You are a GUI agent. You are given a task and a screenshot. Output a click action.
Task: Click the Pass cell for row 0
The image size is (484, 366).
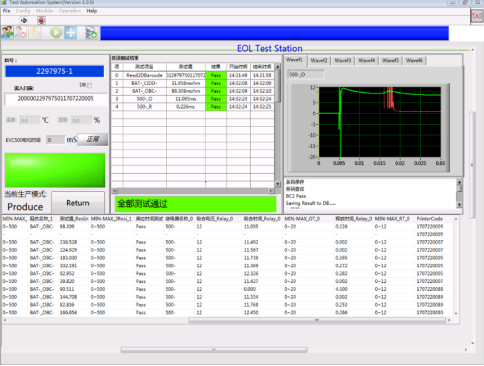point(216,75)
